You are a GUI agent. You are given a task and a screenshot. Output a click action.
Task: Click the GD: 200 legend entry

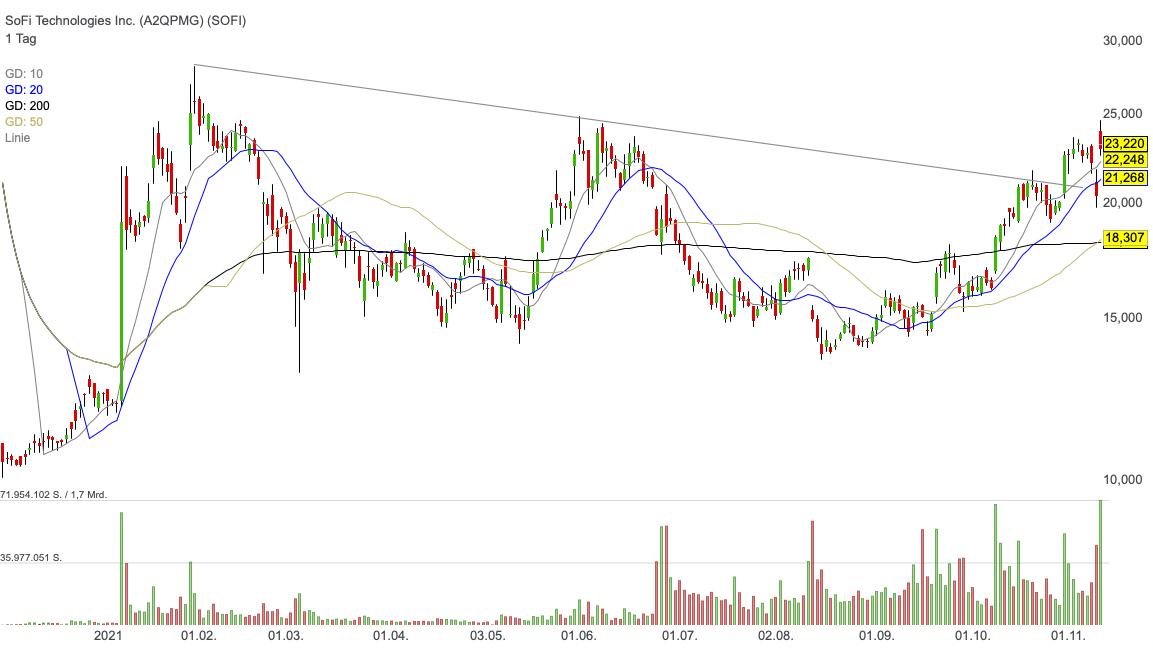click(x=27, y=106)
